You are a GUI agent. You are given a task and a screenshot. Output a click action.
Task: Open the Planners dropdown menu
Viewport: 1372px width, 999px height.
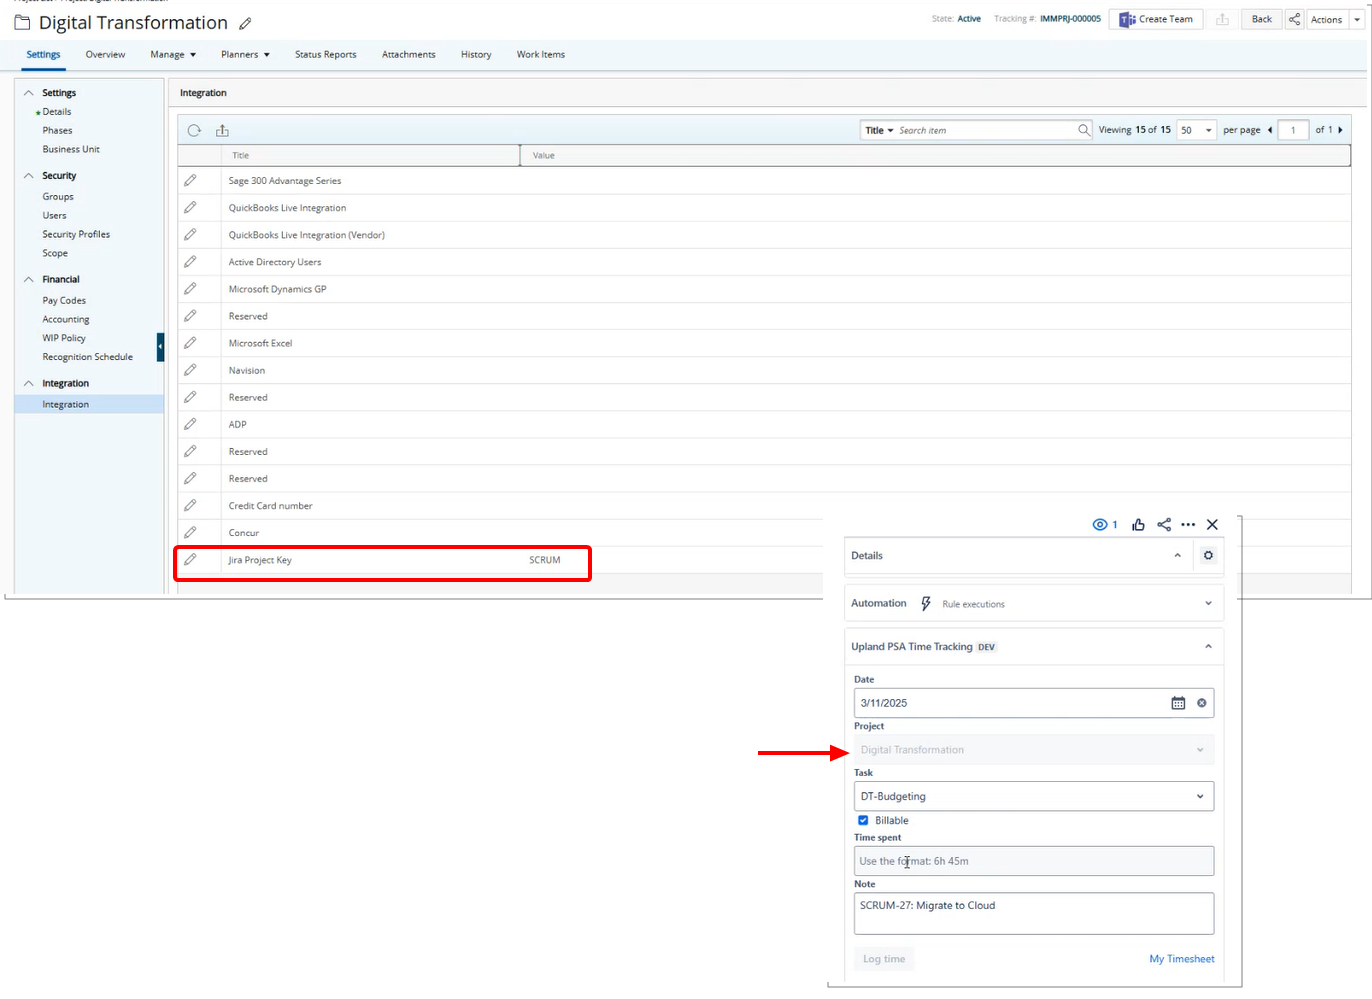[x=245, y=54]
